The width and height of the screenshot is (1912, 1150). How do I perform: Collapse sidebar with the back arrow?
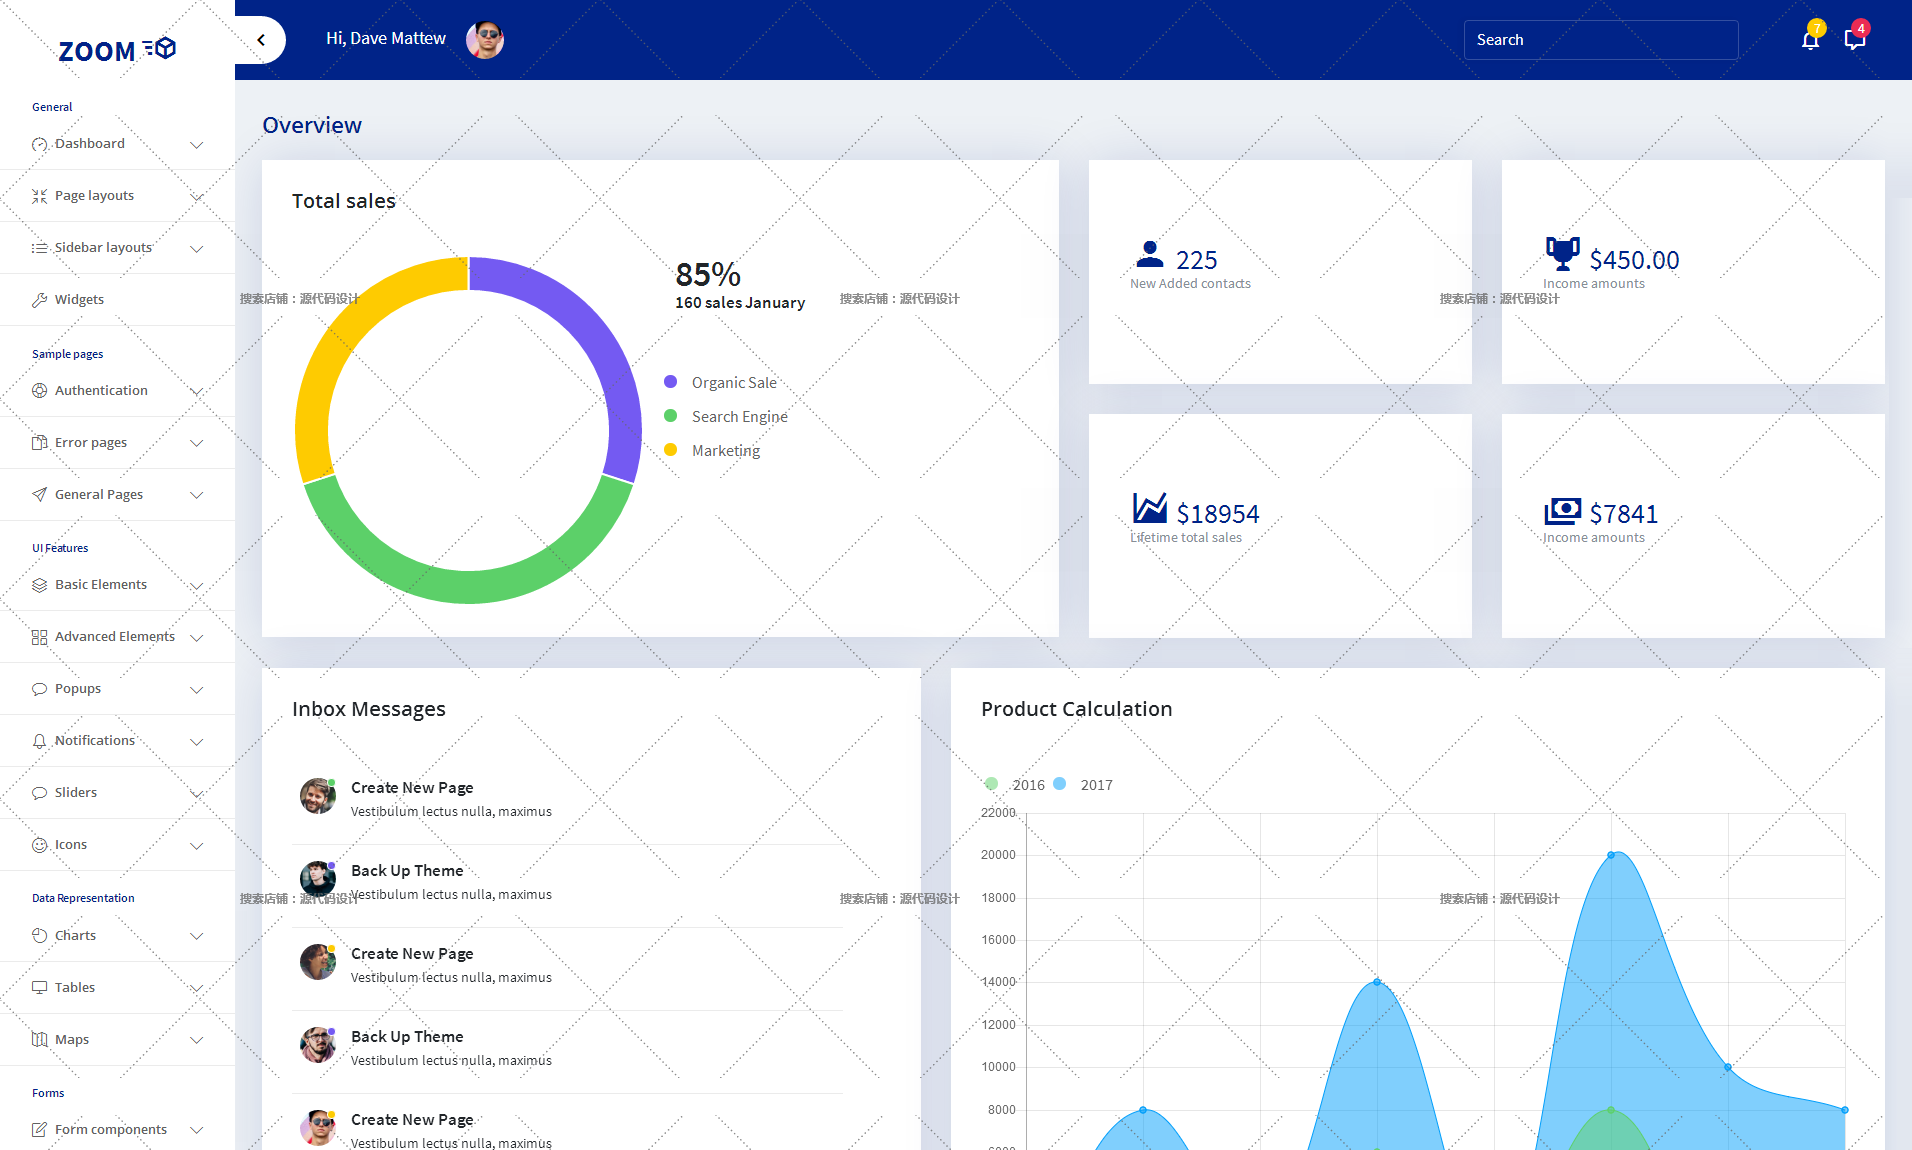[x=261, y=40]
